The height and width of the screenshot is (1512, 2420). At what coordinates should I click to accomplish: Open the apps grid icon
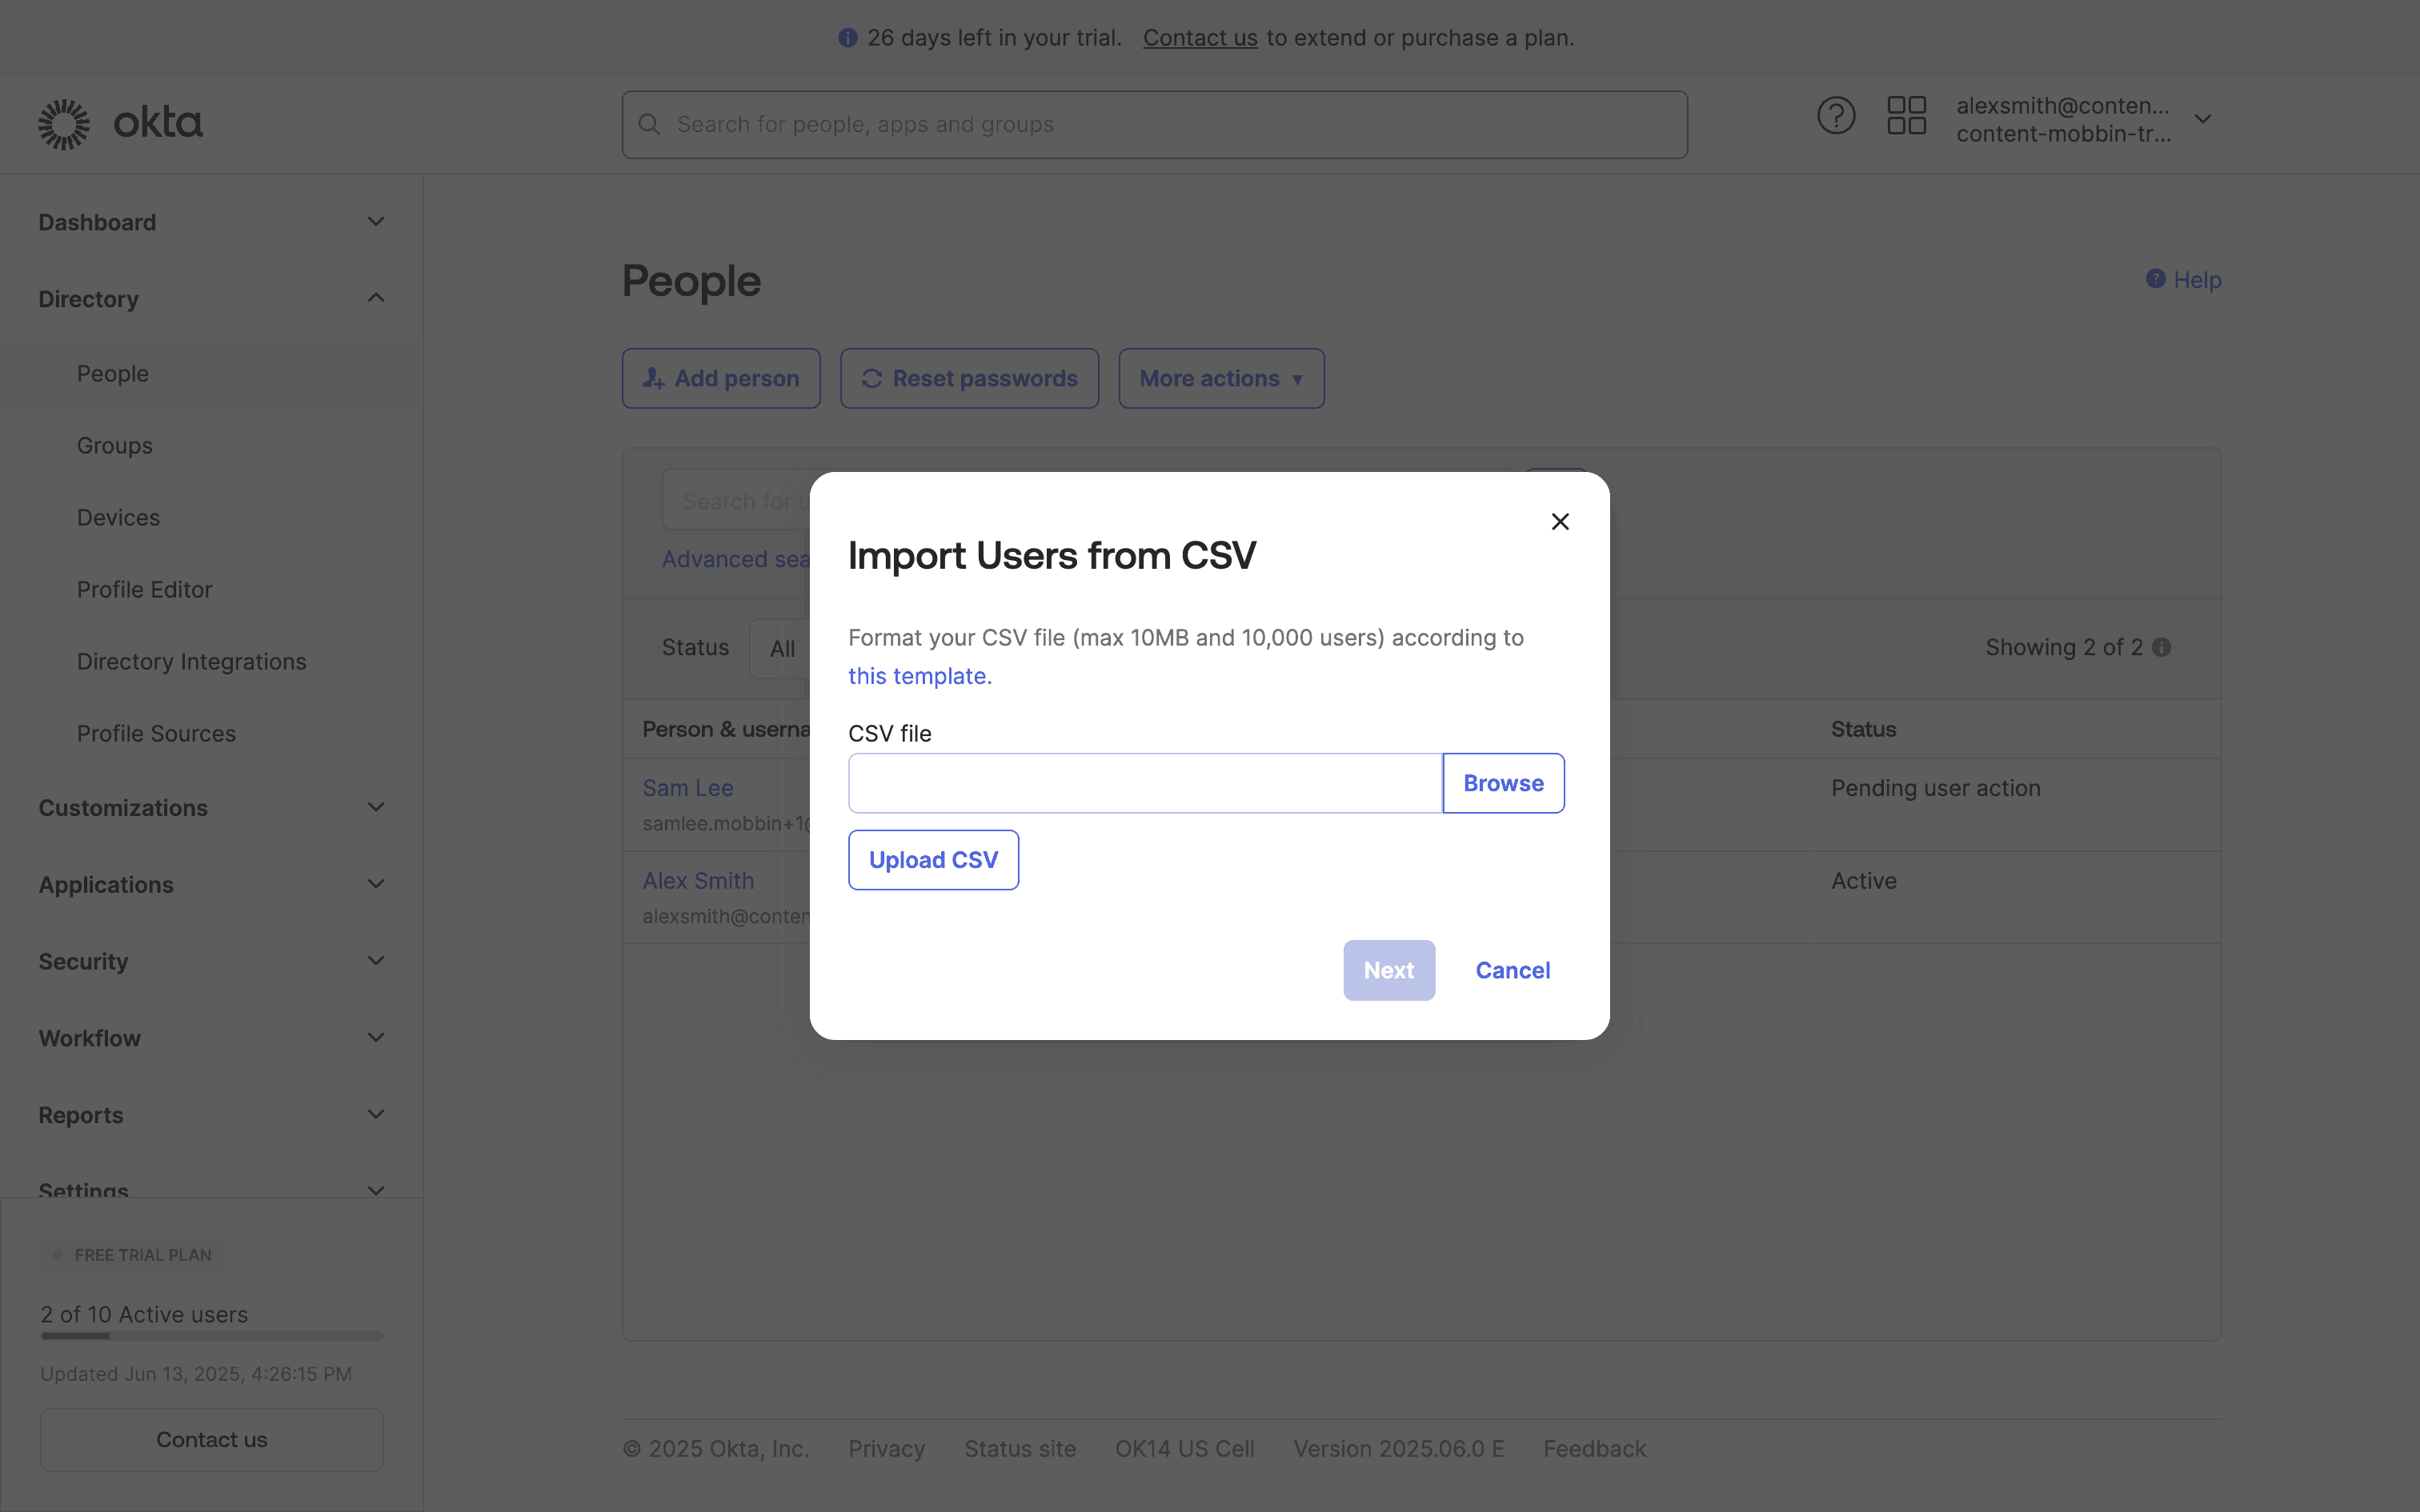1906,116
